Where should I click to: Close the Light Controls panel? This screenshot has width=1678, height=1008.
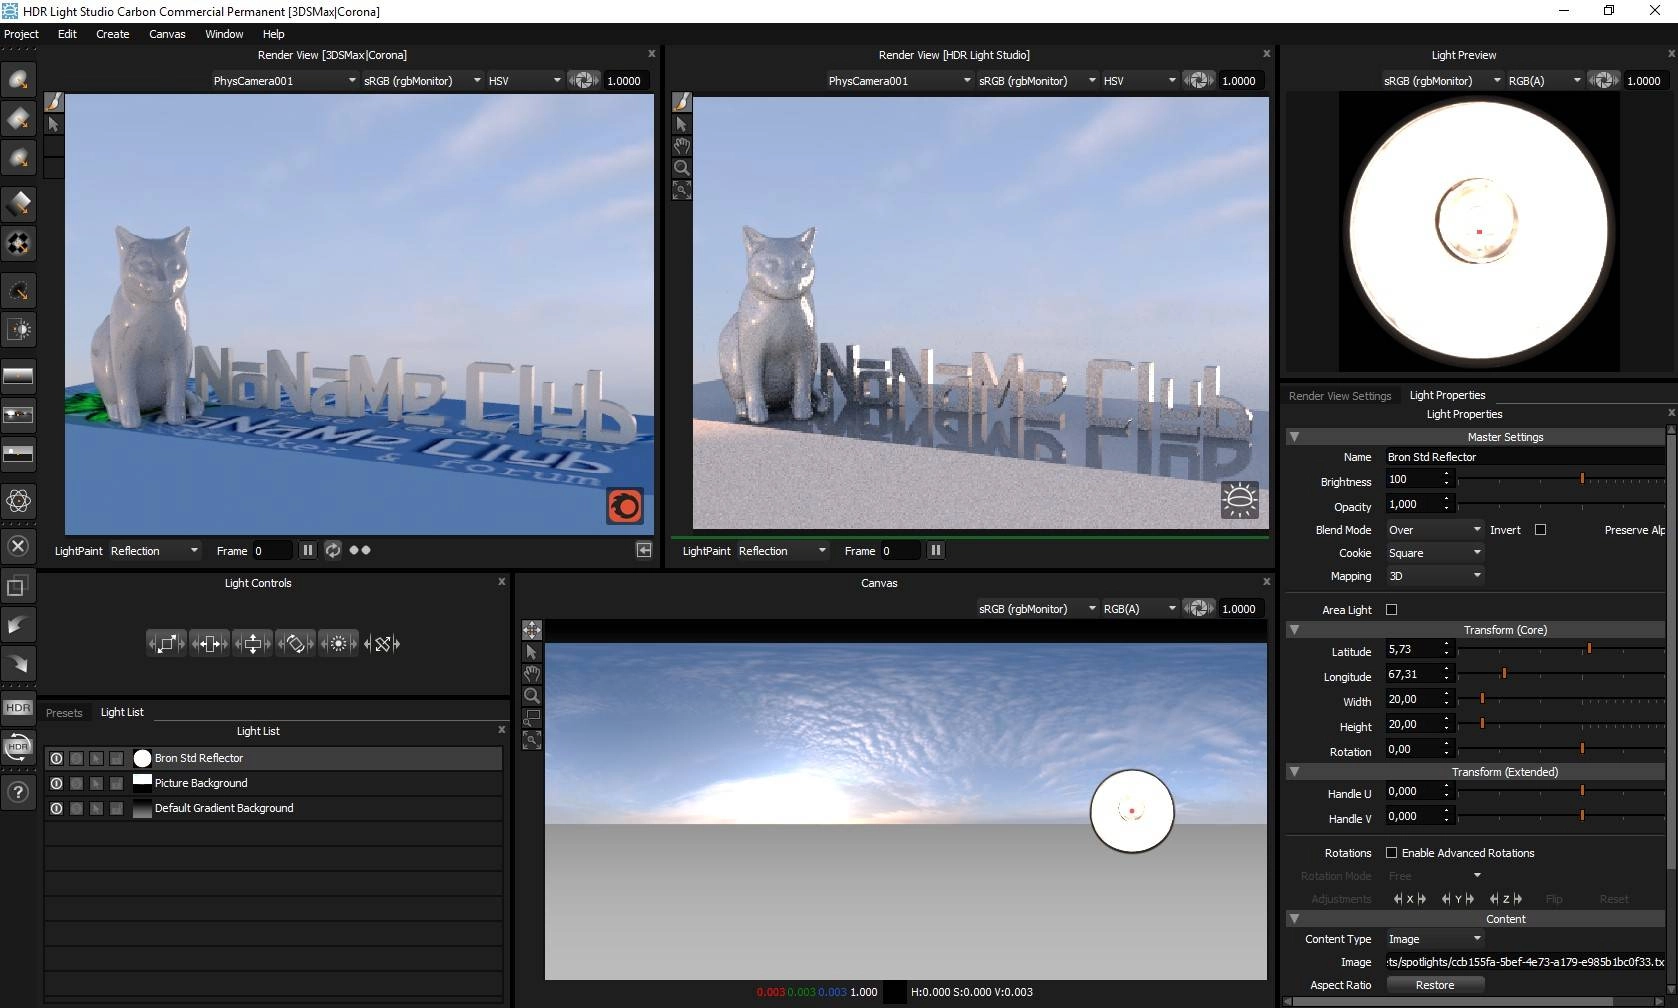502,581
